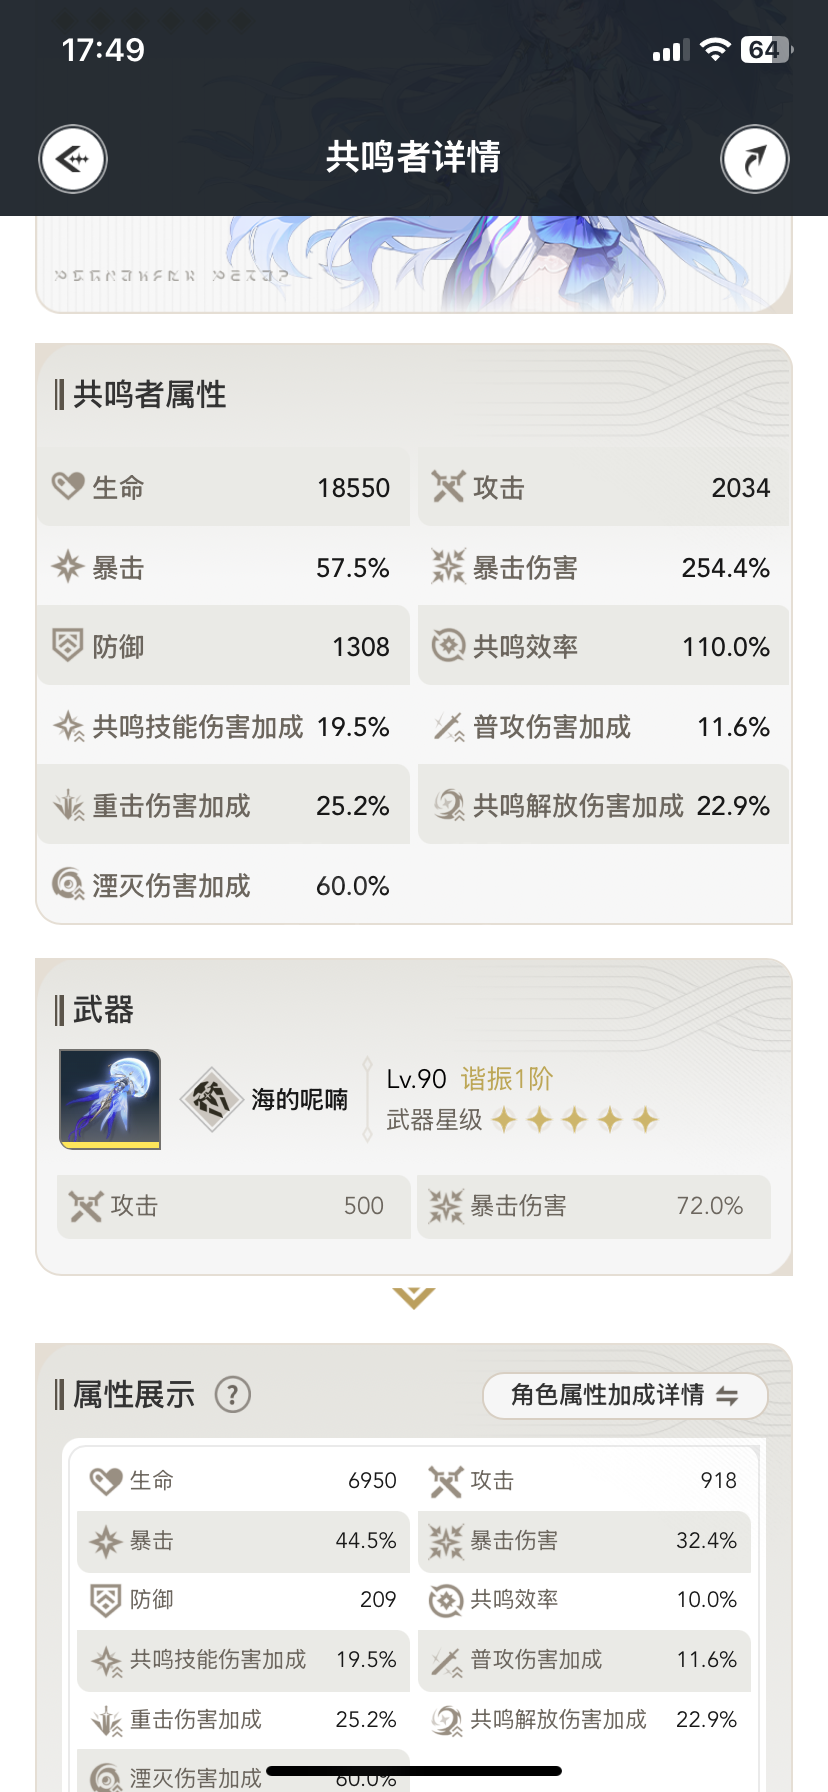Viewport: 828px width, 1792px height.
Task: Open the 属性展示 help question mark
Action: [233, 1394]
